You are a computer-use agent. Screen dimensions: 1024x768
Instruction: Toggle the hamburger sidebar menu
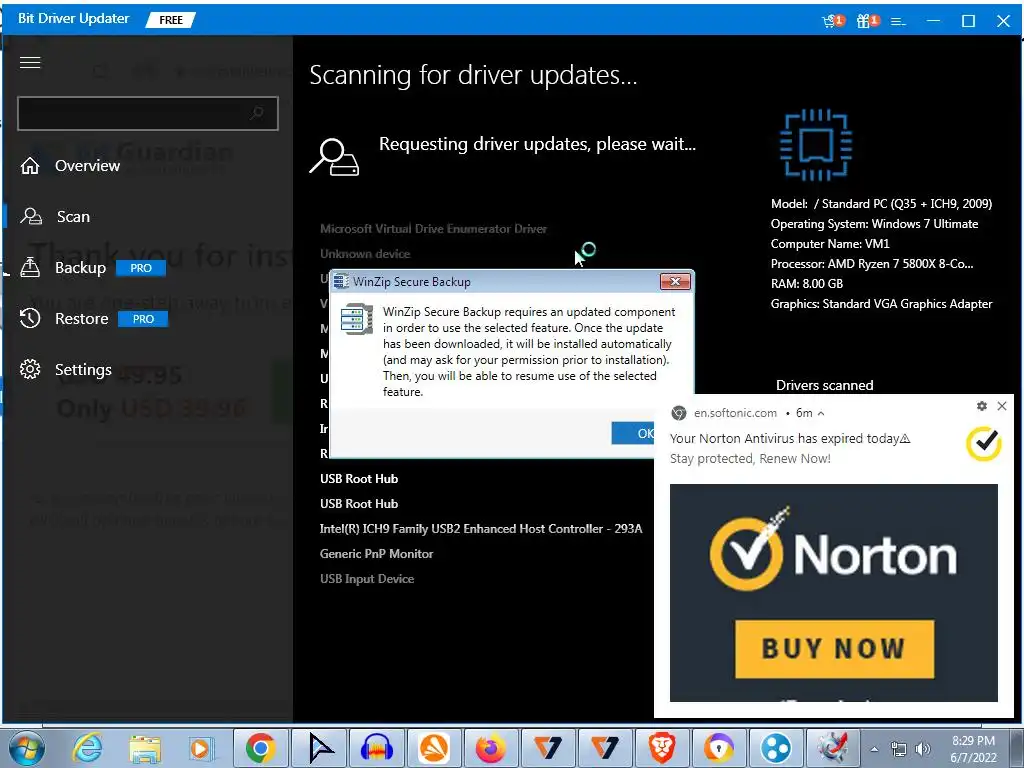coord(30,62)
